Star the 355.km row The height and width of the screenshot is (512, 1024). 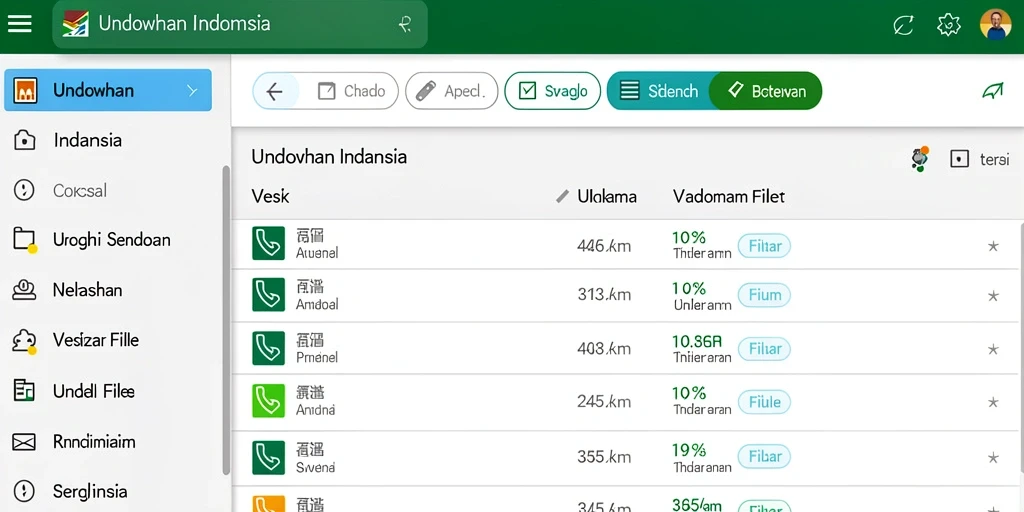pyautogui.click(x=993, y=458)
